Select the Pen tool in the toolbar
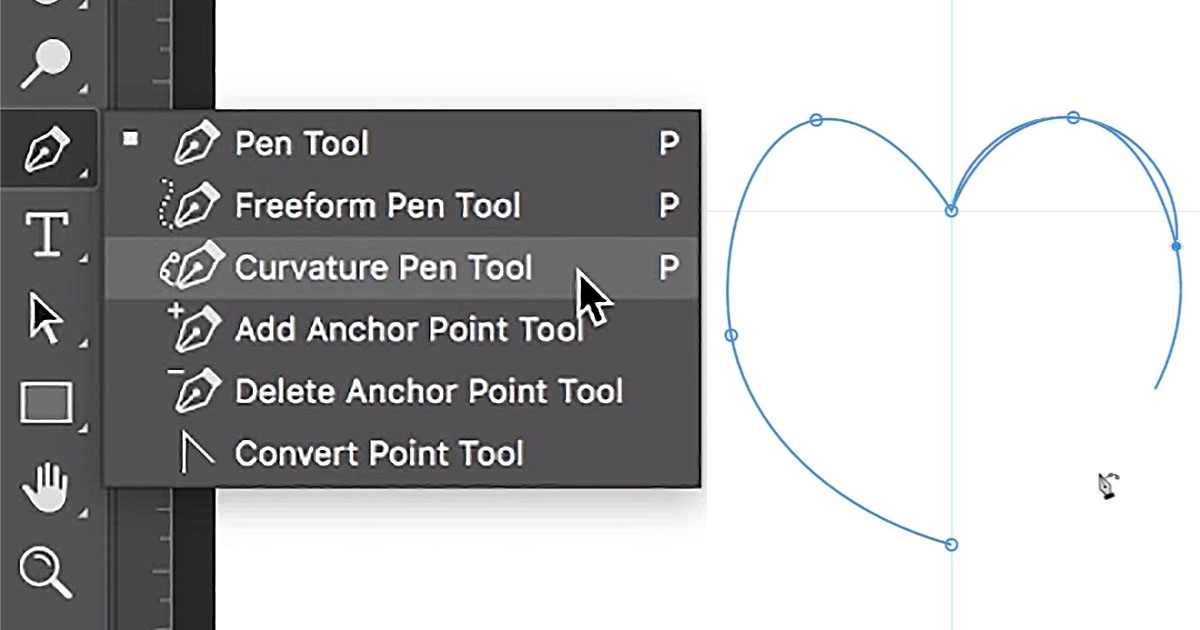1200x630 pixels. pyautogui.click(x=48, y=148)
